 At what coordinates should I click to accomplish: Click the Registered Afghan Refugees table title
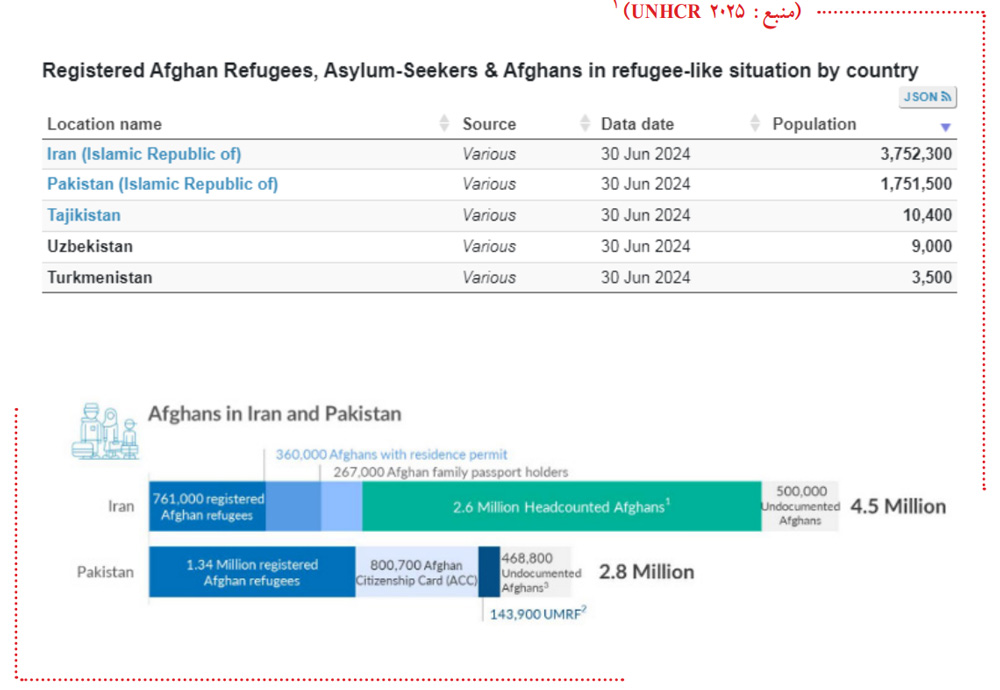pyautogui.click(x=480, y=70)
